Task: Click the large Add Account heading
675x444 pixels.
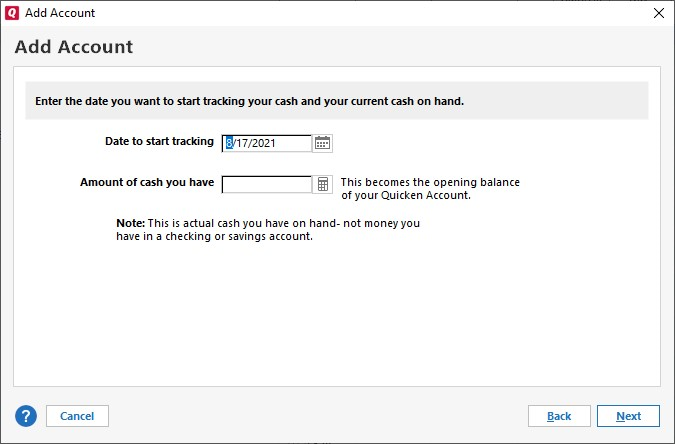Action: (x=74, y=47)
